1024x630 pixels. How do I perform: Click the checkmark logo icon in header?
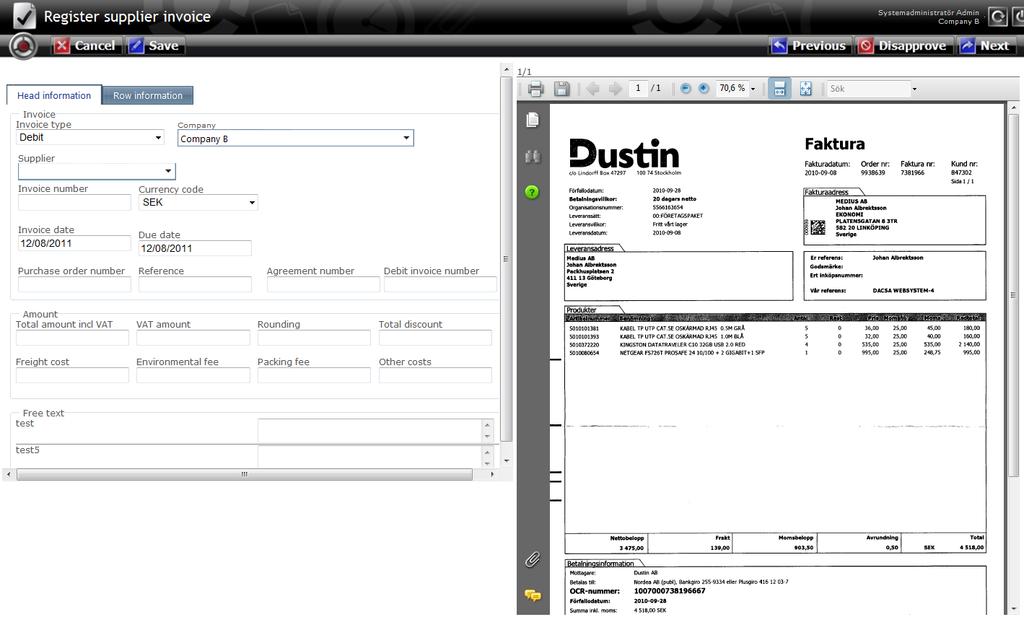coord(24,16)
